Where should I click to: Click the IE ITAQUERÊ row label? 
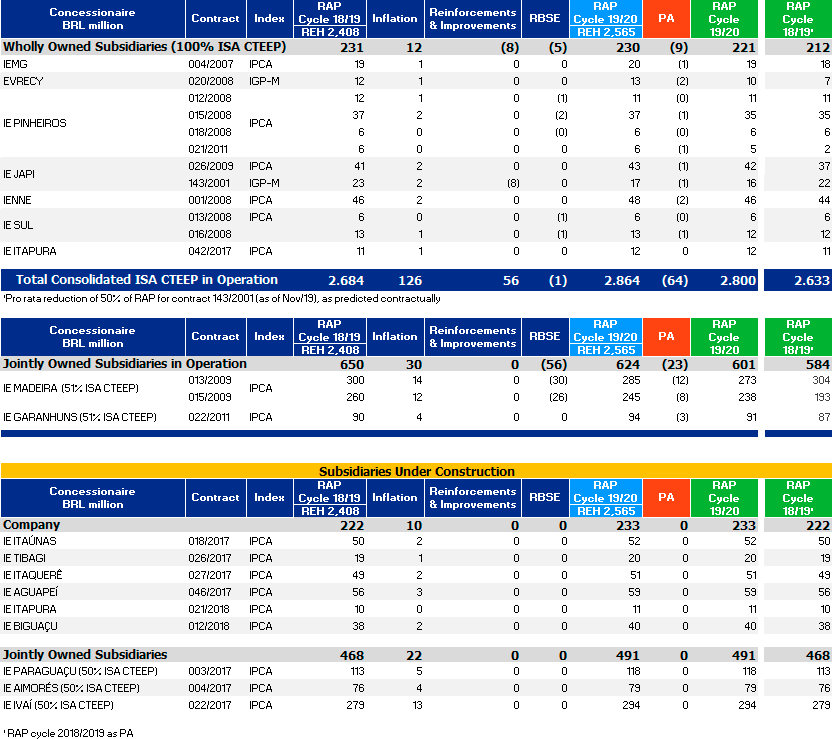(x=33, y=575)
